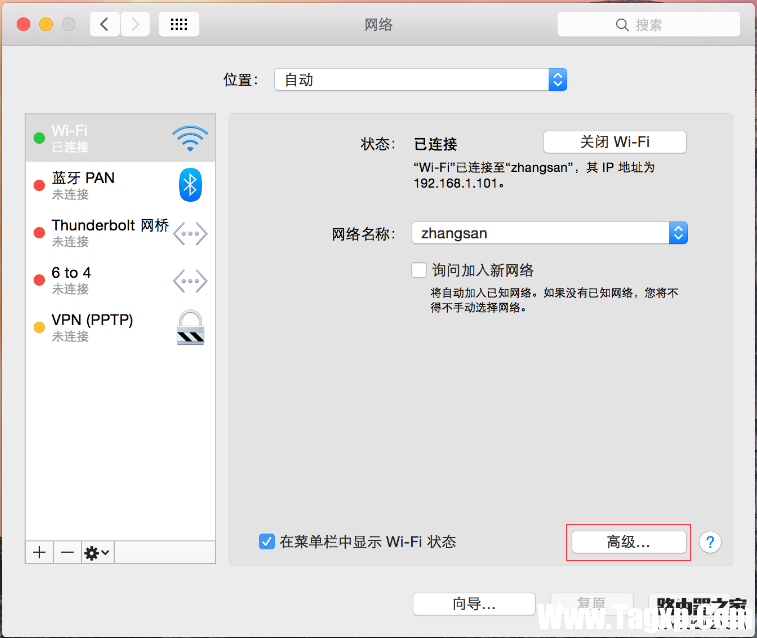Click the red status dot beside 蓝牙 PAN
Screen dimensions: 757x638
point(39,185)
